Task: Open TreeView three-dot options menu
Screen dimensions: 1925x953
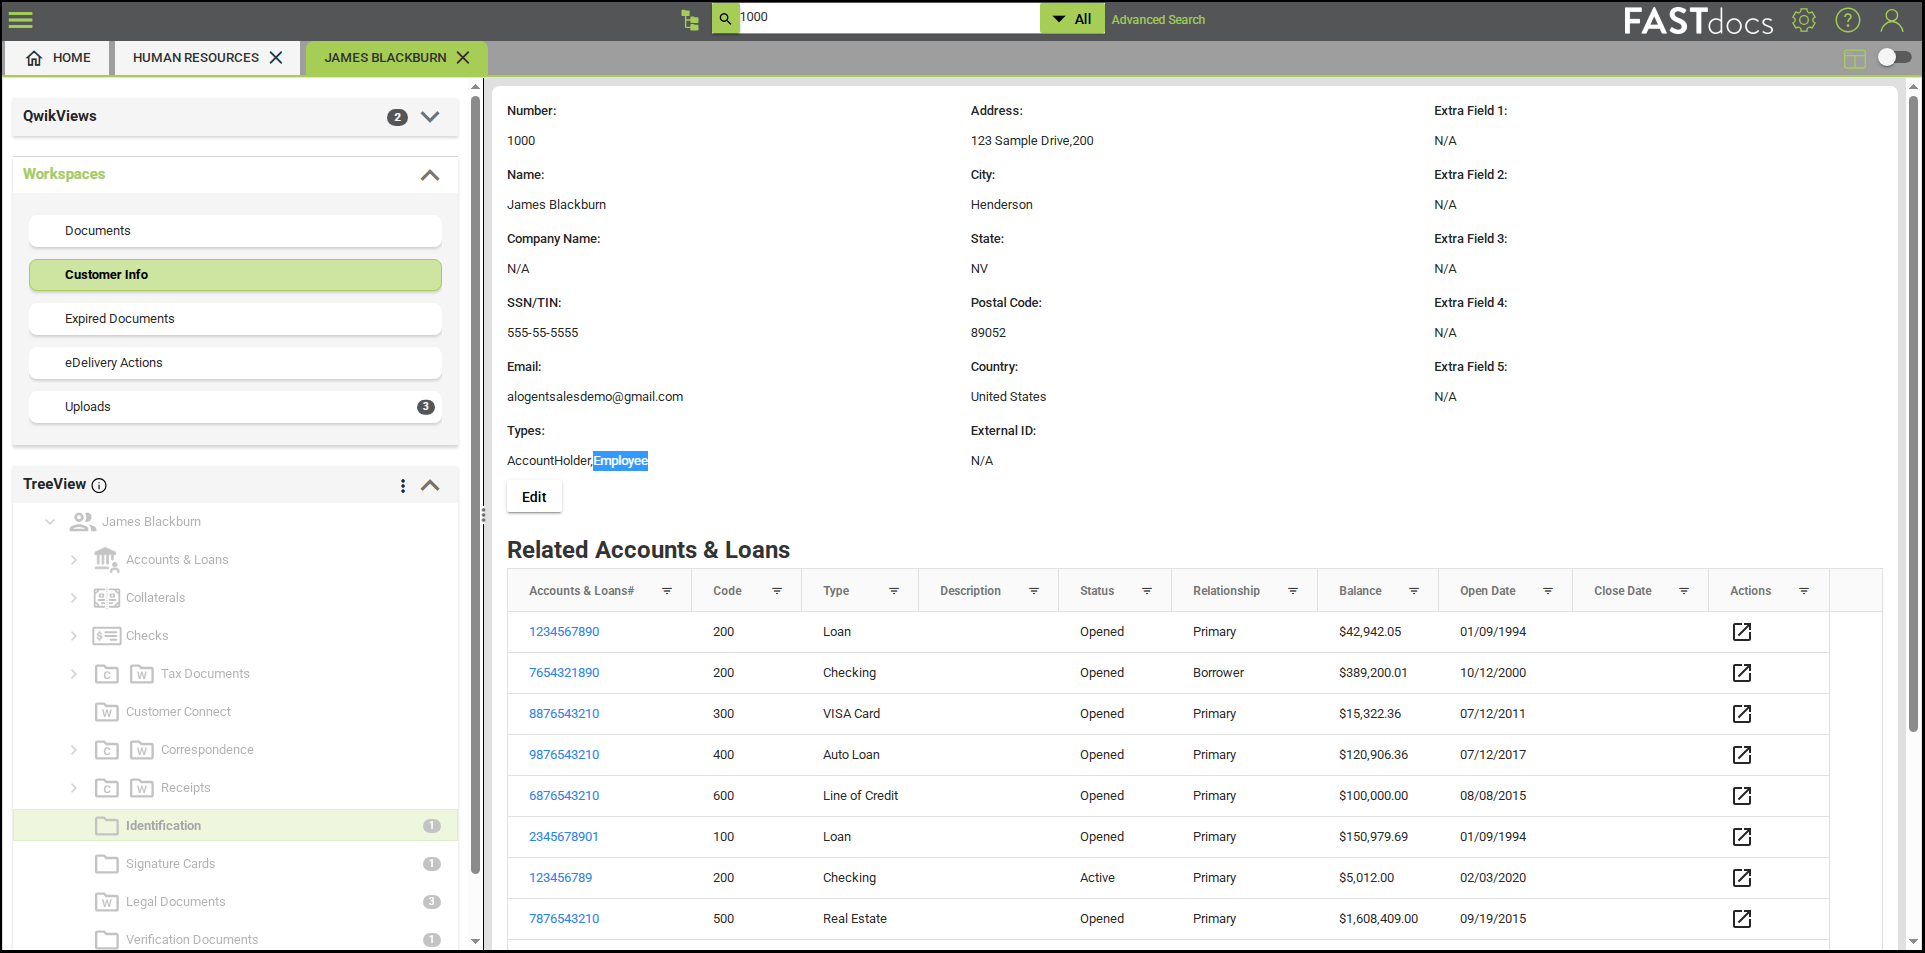Action: click(x=403, y=486)
